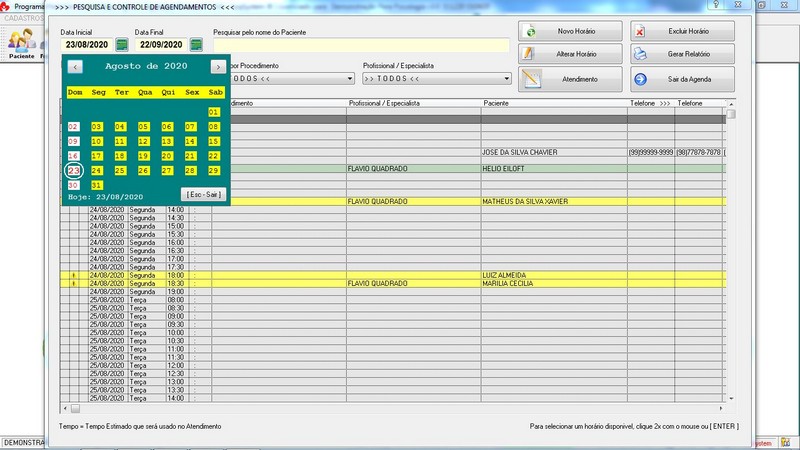Select day 24 in the calendar
800x450 pixels.
96,170
